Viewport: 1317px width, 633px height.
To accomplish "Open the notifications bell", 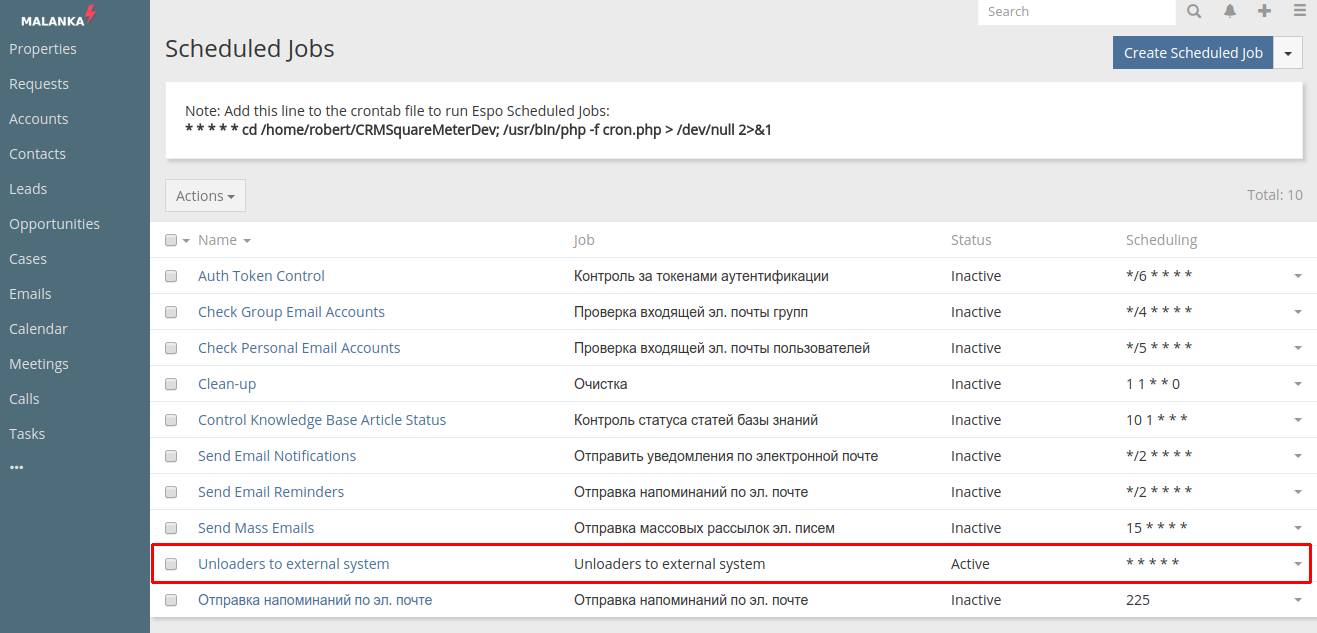I will [1230, 11].
